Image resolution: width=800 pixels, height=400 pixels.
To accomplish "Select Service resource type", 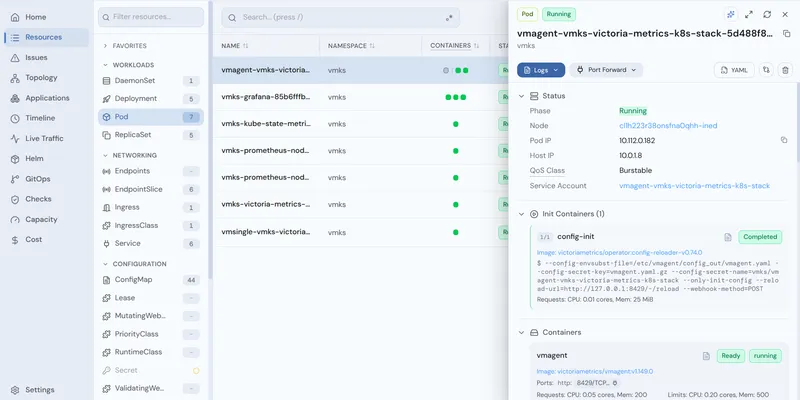I will (x=151, y=243).
